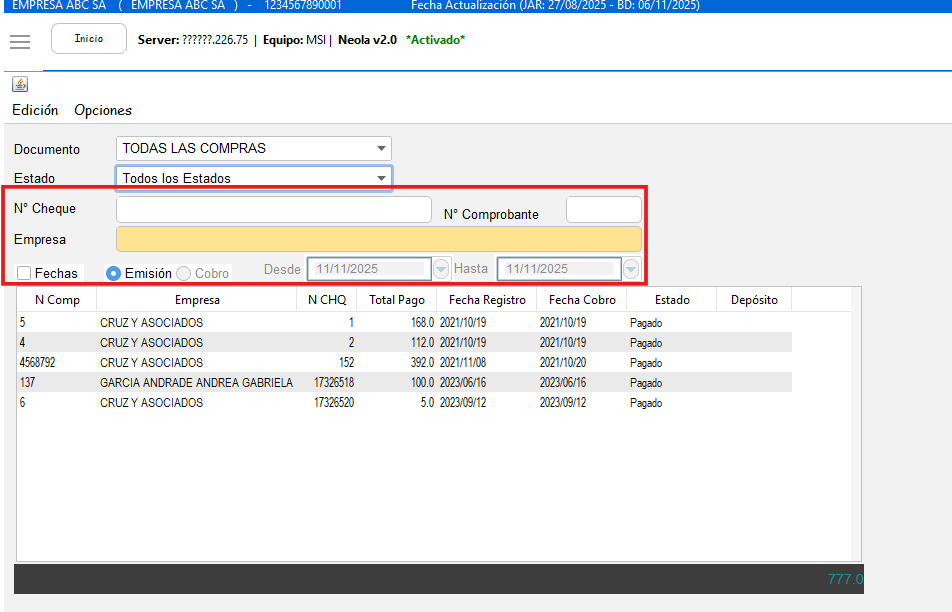
Task: Click the N° Cheque input field
Action: coord(273,209)
